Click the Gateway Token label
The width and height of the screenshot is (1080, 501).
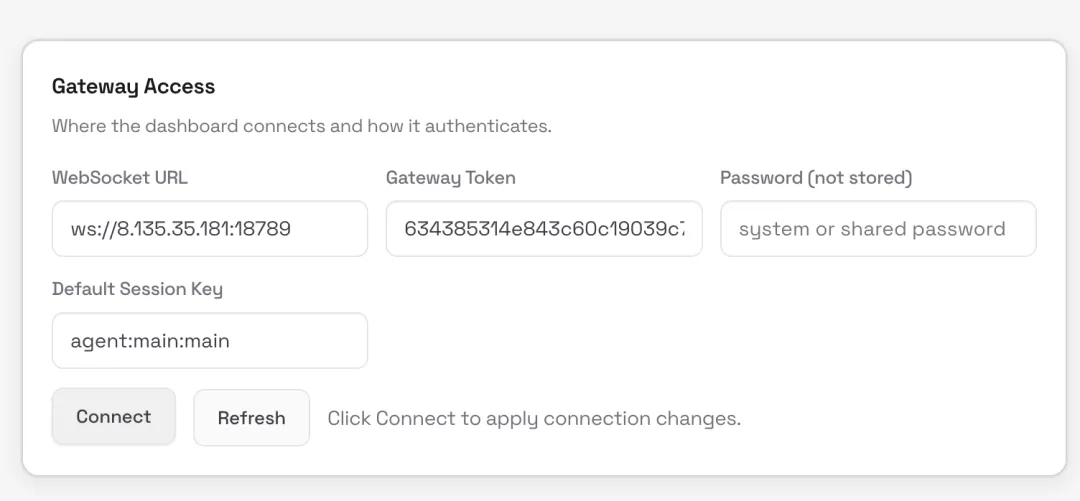(x=450, y=178)
